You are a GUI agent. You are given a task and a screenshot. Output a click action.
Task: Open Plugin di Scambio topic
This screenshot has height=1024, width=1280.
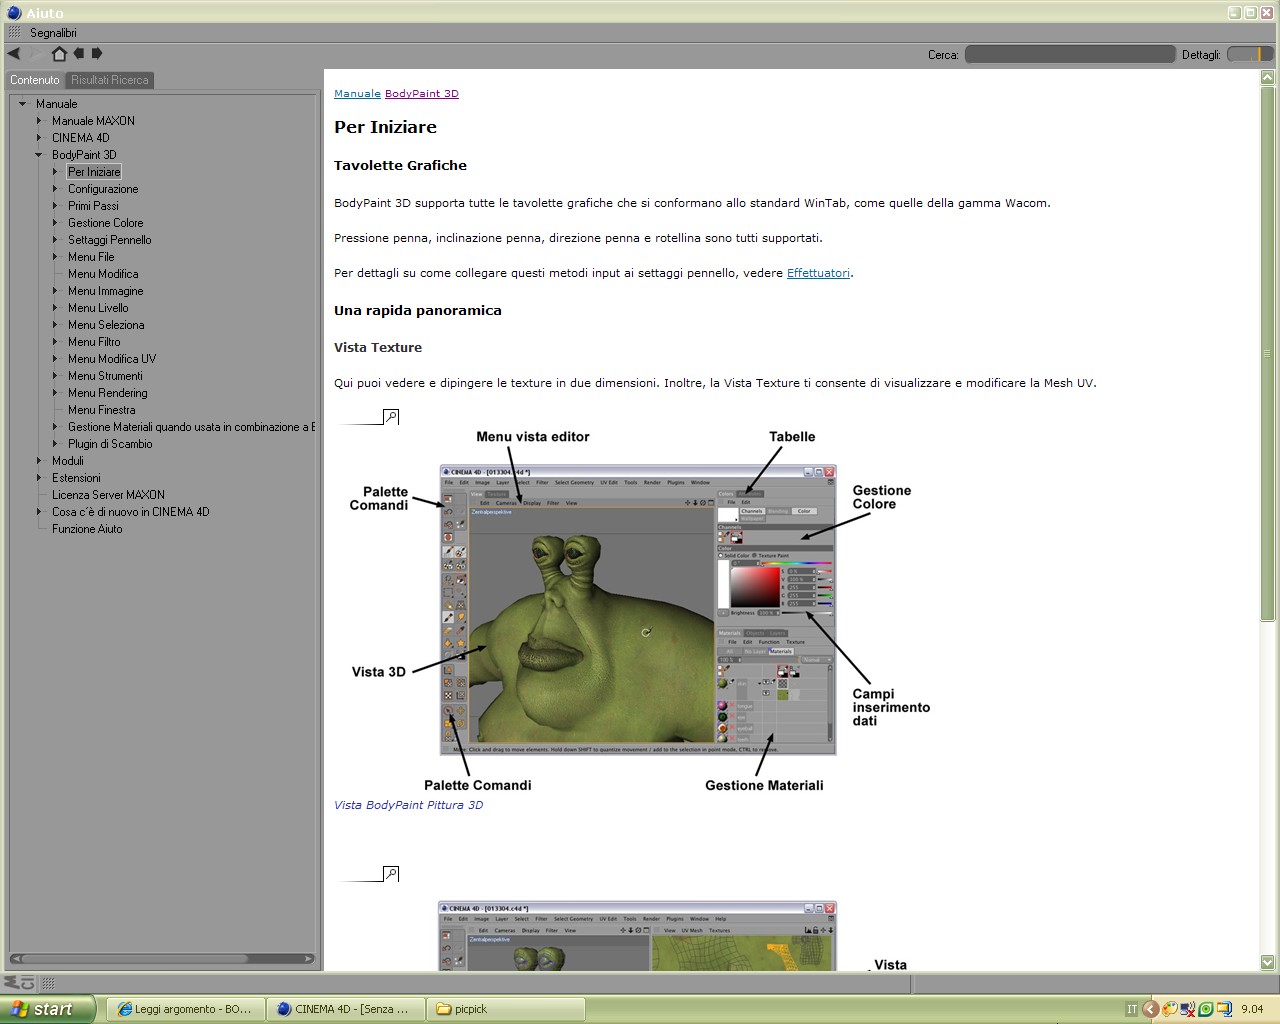[x=110, y=444]
